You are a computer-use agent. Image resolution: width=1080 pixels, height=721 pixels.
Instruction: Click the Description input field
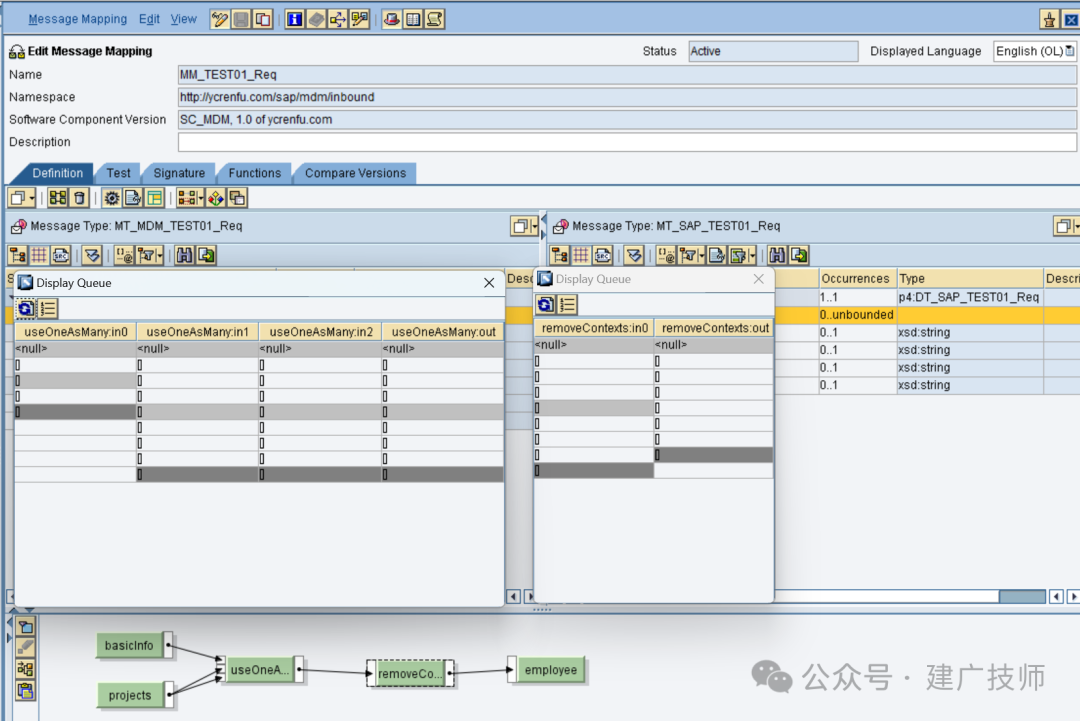(627, 142)
